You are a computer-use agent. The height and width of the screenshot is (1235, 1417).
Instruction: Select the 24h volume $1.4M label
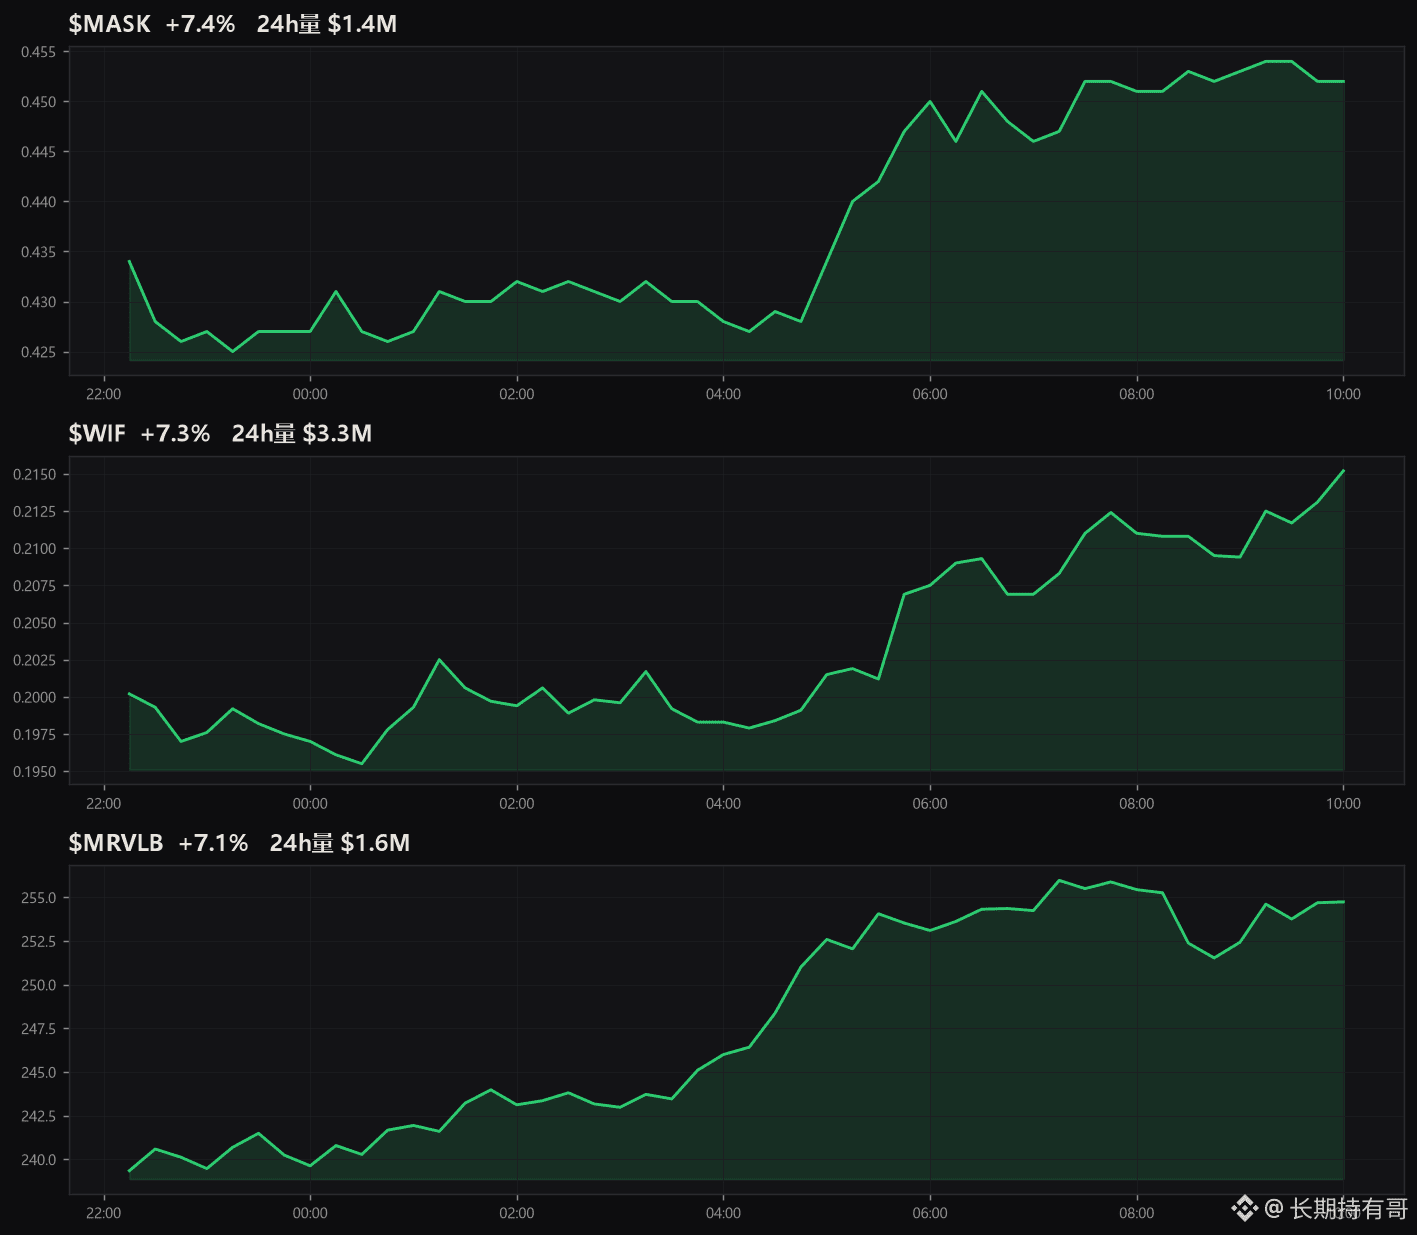coord(327,24)
